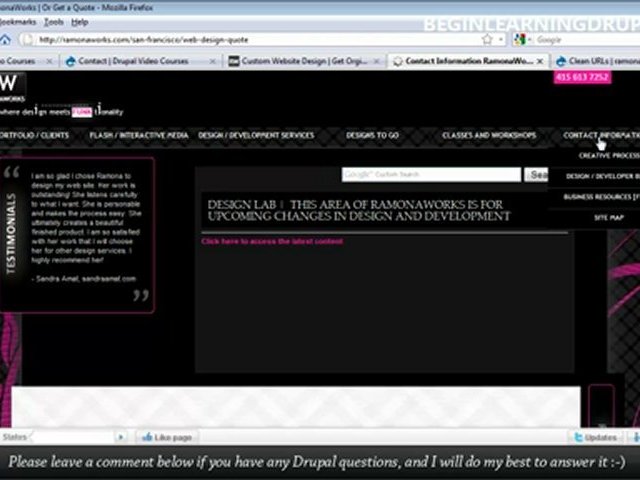Choose Business Resources submenu entry
Image resolution: width=640 pixels, height=480 pixels.
pos(601,197)
